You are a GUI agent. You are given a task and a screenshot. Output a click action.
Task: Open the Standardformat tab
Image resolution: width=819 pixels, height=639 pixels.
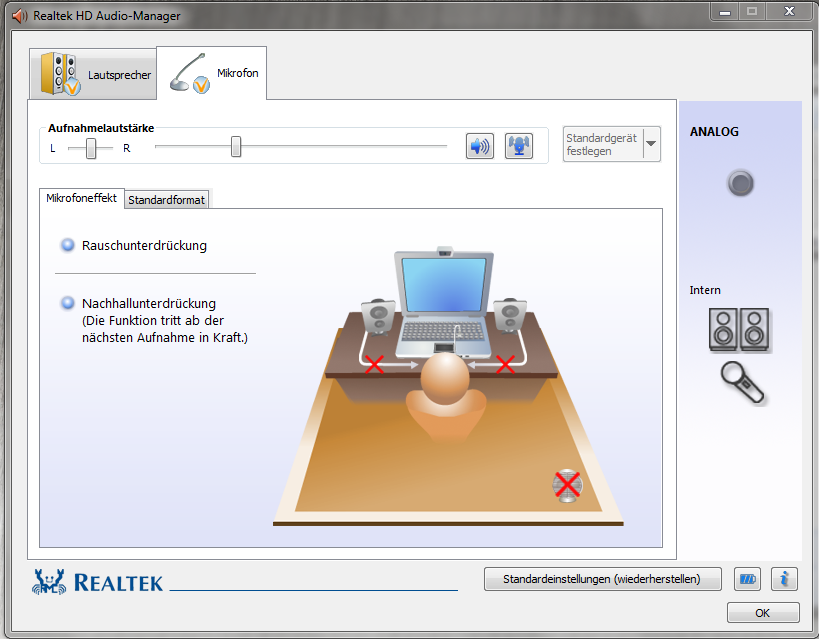[166, 200]
